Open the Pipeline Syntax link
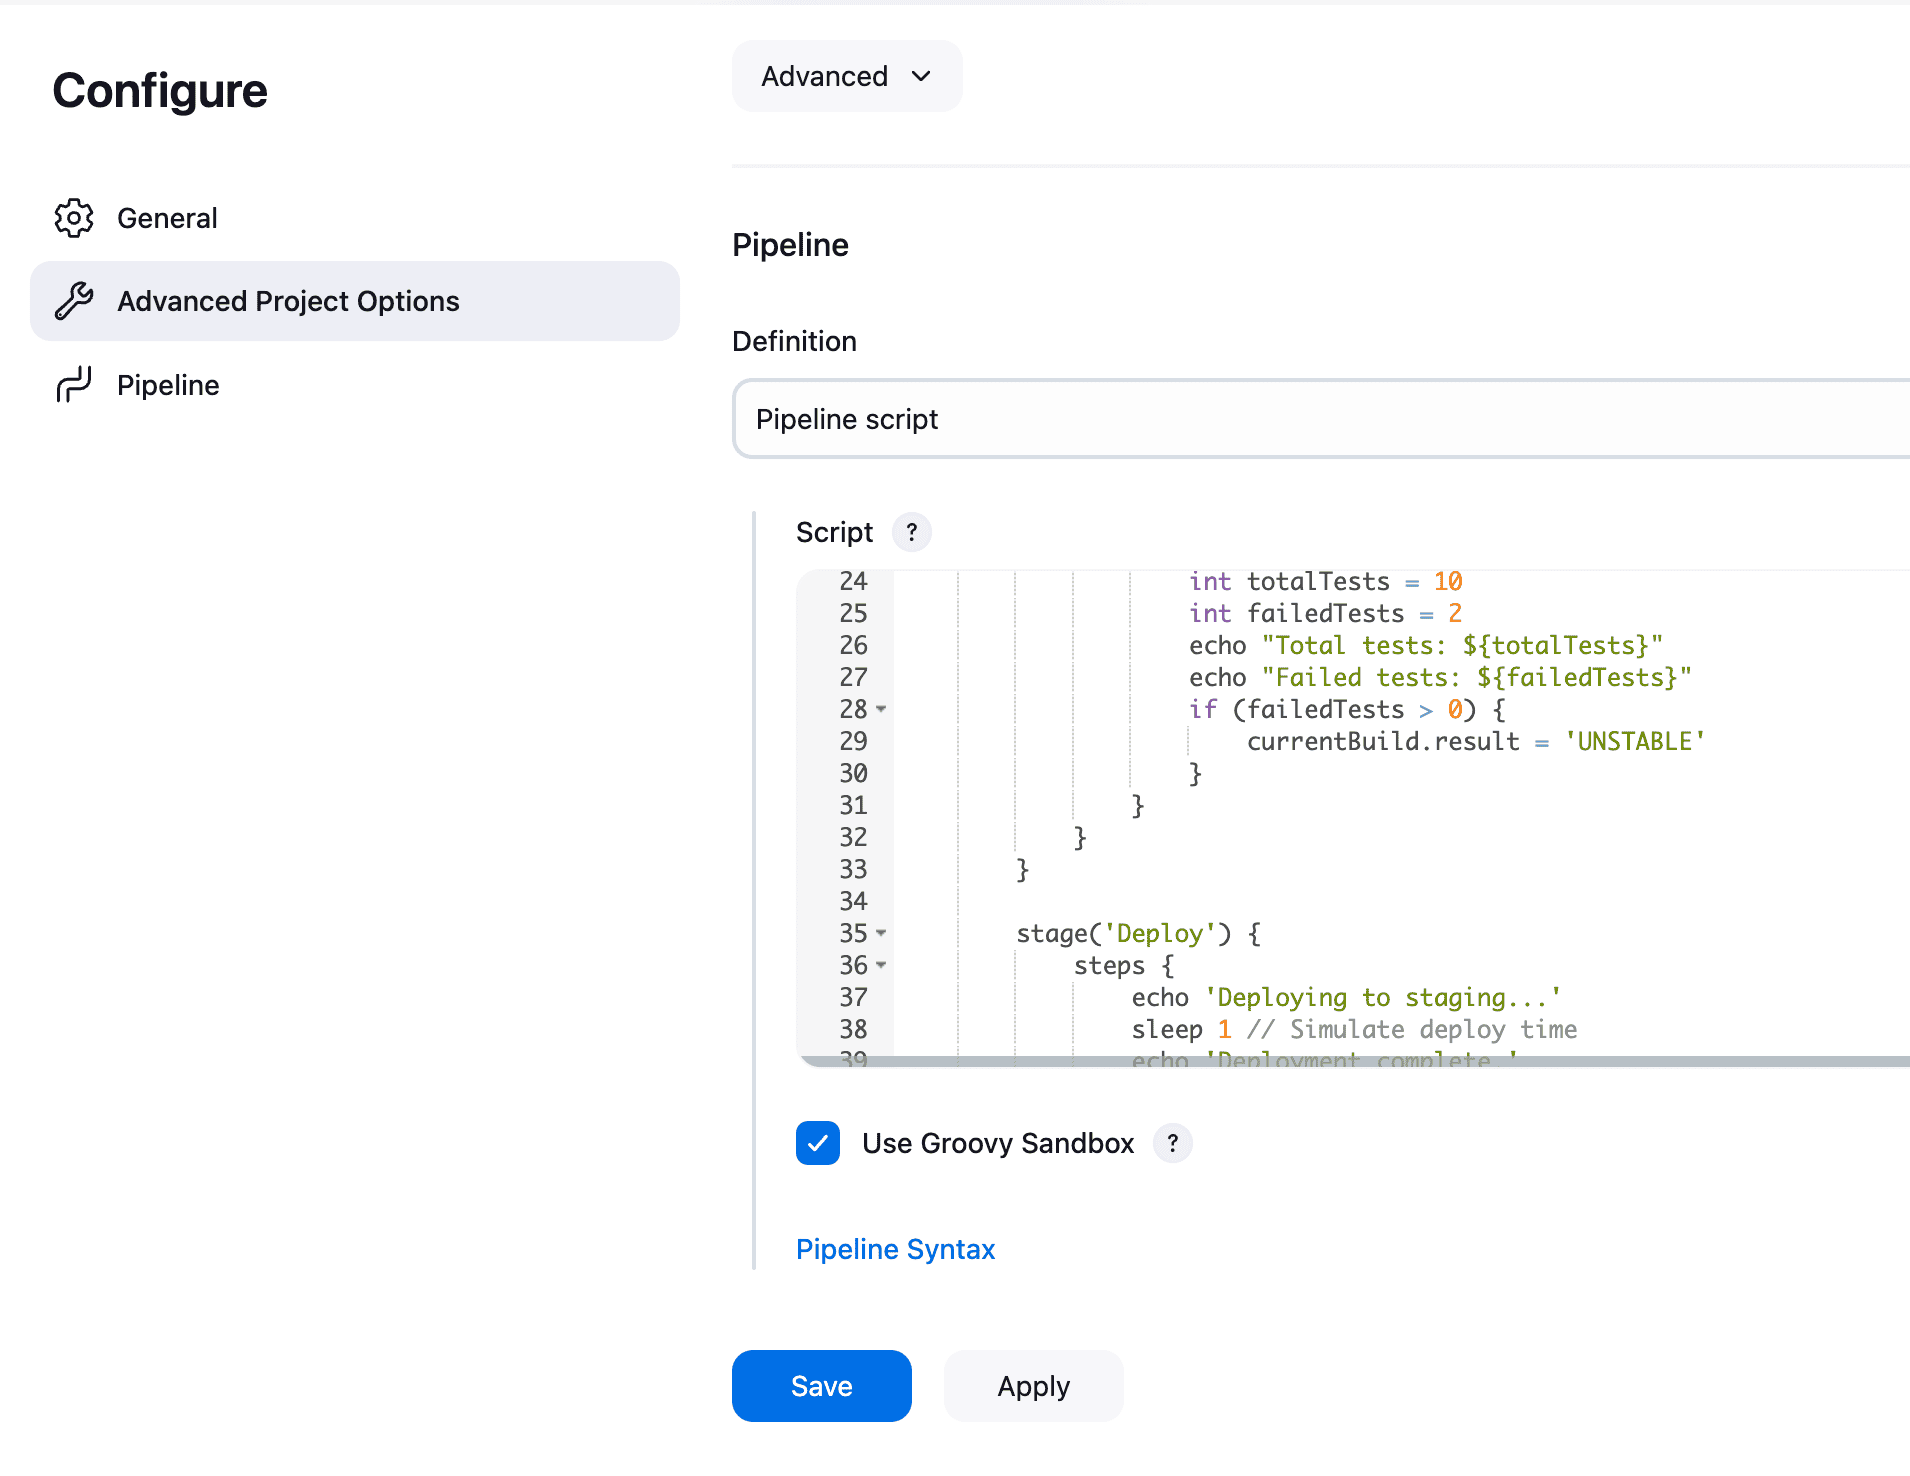 coord(895,1249)
